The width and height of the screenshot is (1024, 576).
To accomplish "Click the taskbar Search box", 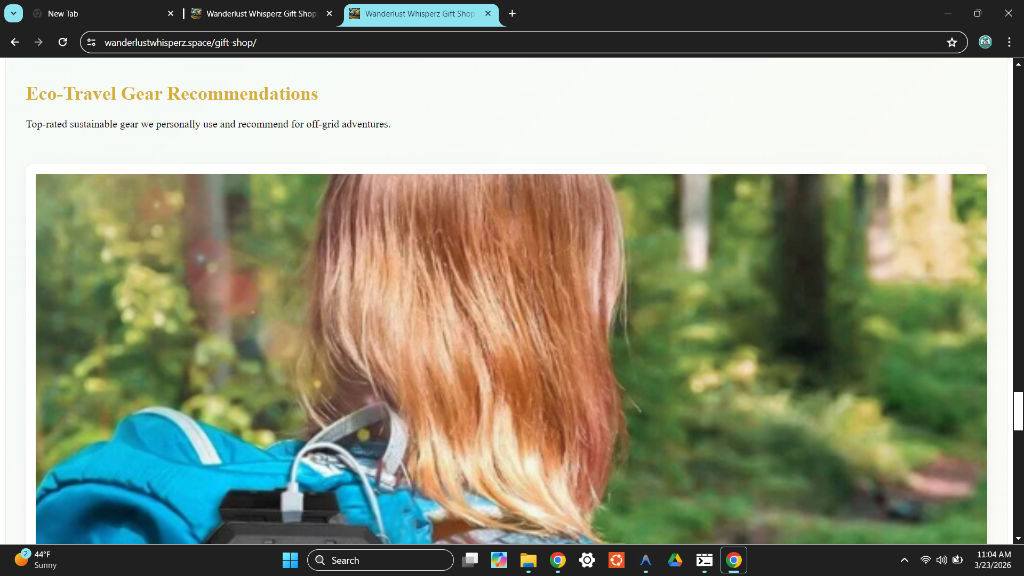I will click(380, 560).
